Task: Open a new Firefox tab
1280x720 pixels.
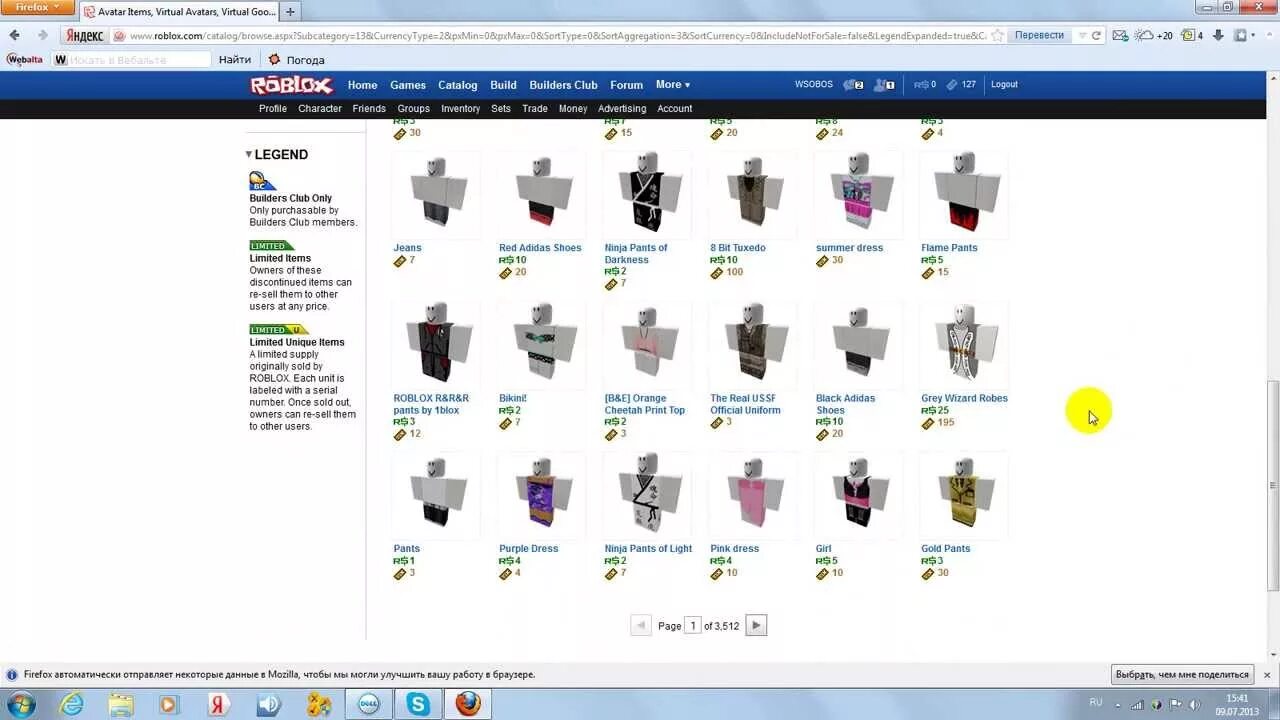Action: tap(290, 12)
